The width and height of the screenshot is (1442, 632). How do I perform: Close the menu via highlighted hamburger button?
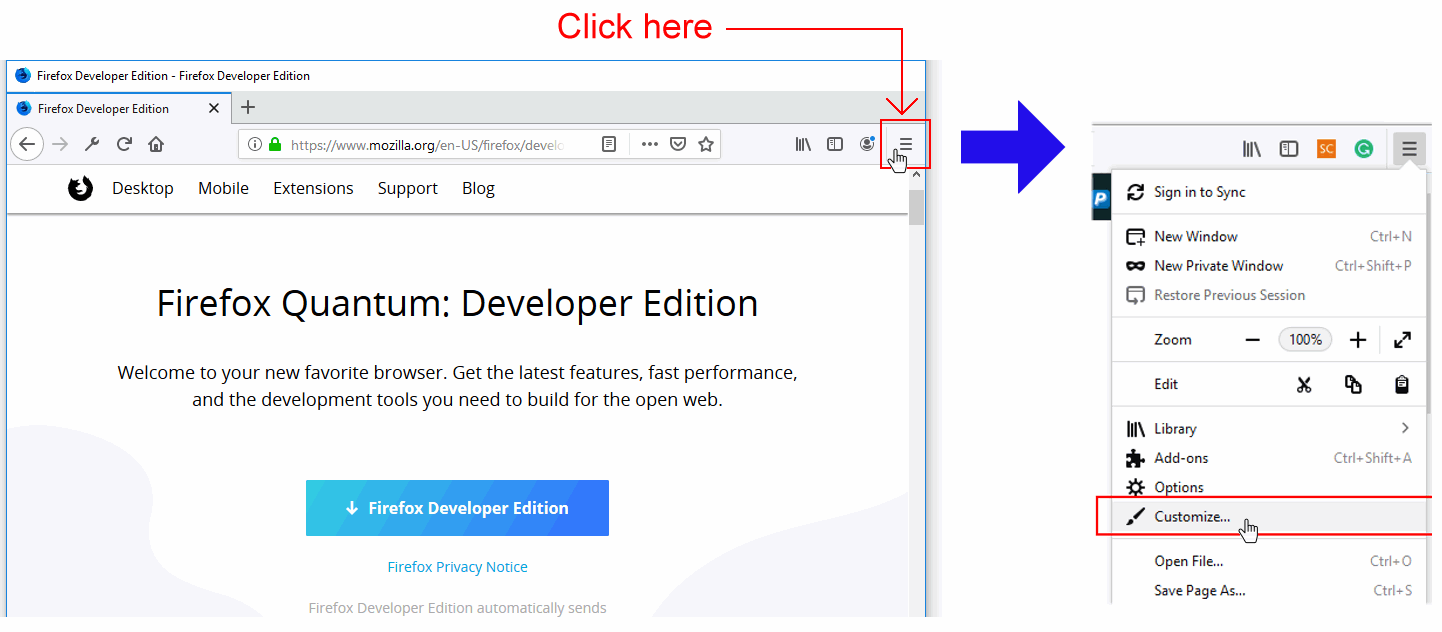pyautogui.click(x=1409, y=149)
